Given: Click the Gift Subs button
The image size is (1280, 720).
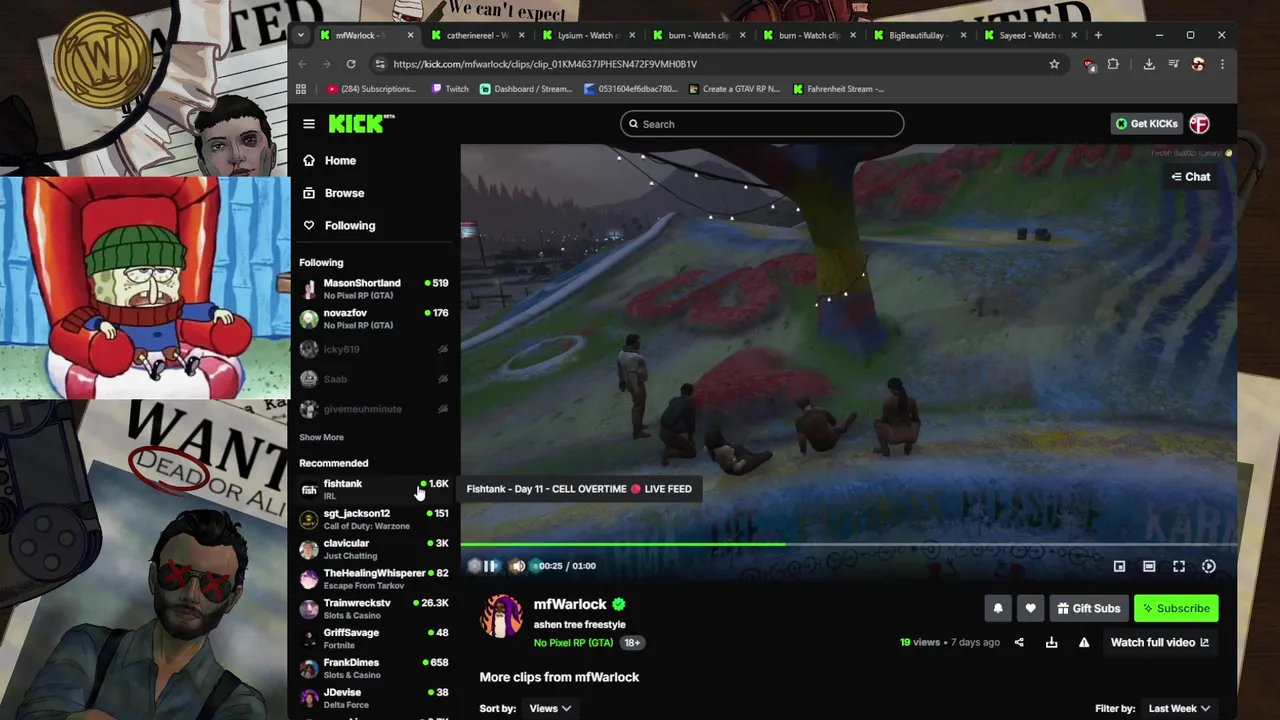Looking at the screenshot, I should point(1089,608).
